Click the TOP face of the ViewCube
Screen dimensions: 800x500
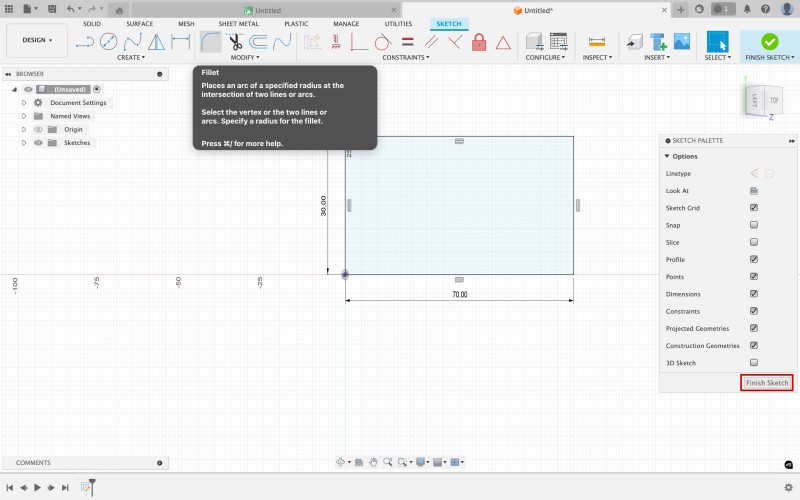tap(773, 101)
